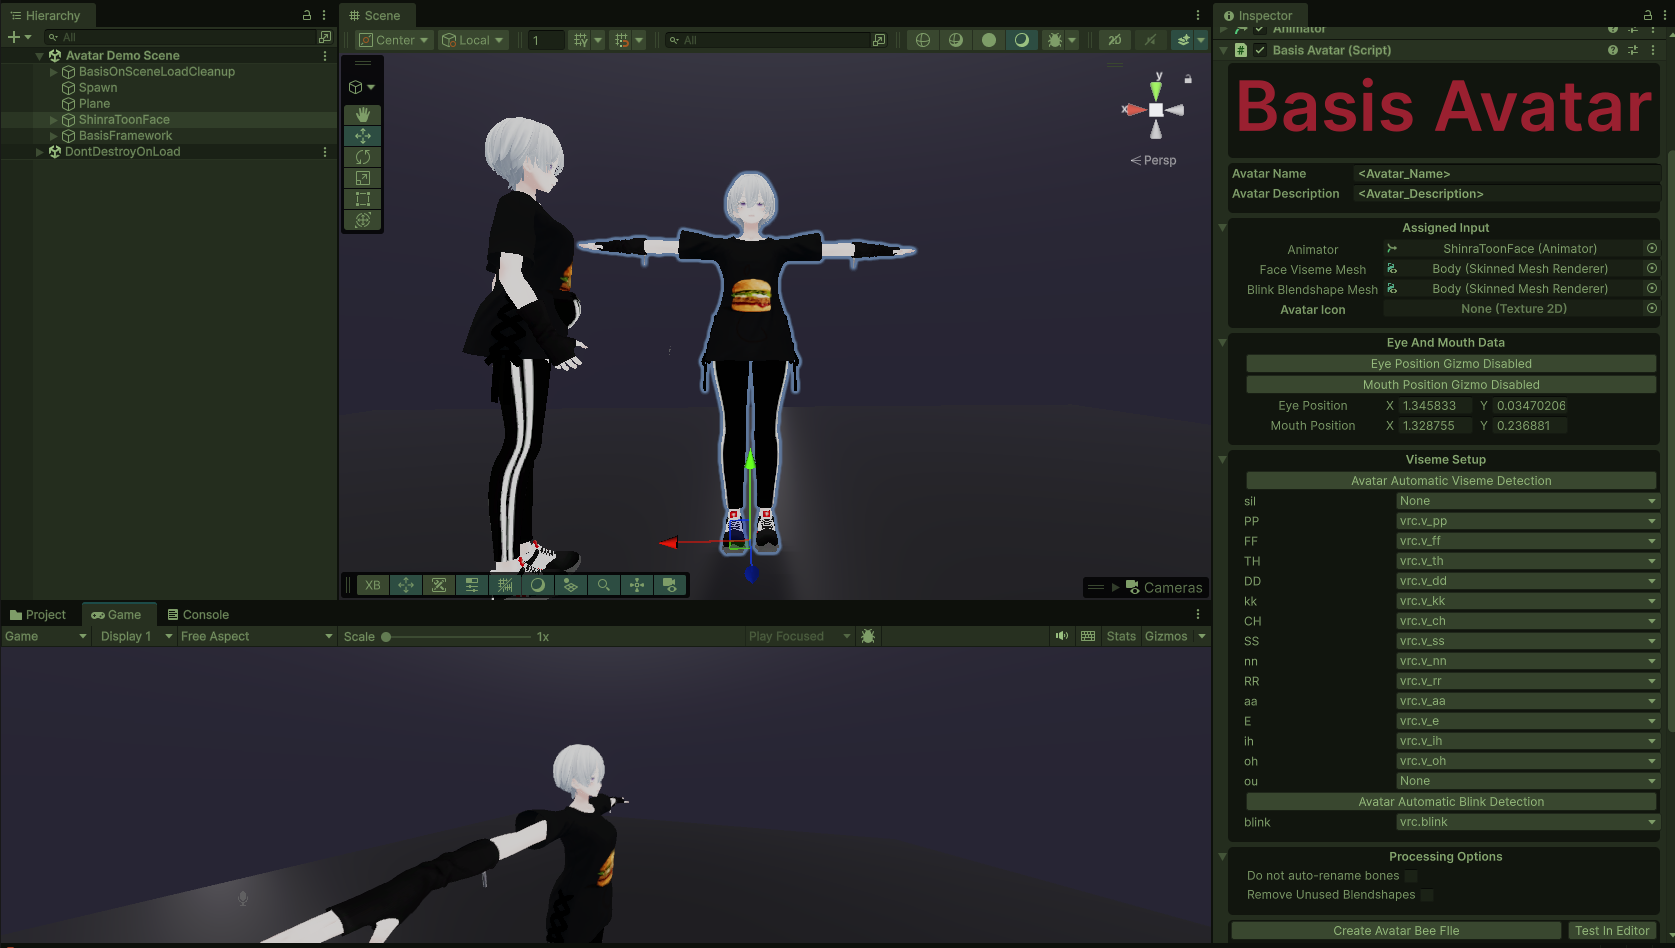Click Avatar Automatic Blink Detection button
Screen dimensions: 1675x948
tap(1451, 801)
